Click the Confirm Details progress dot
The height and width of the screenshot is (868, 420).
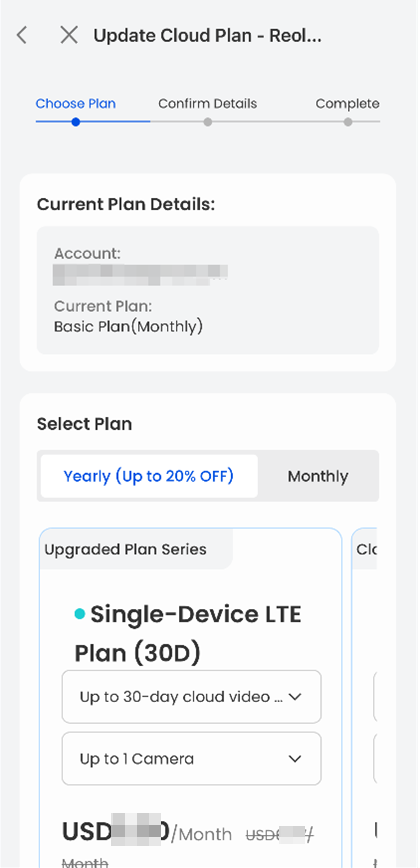click(208, 122)
